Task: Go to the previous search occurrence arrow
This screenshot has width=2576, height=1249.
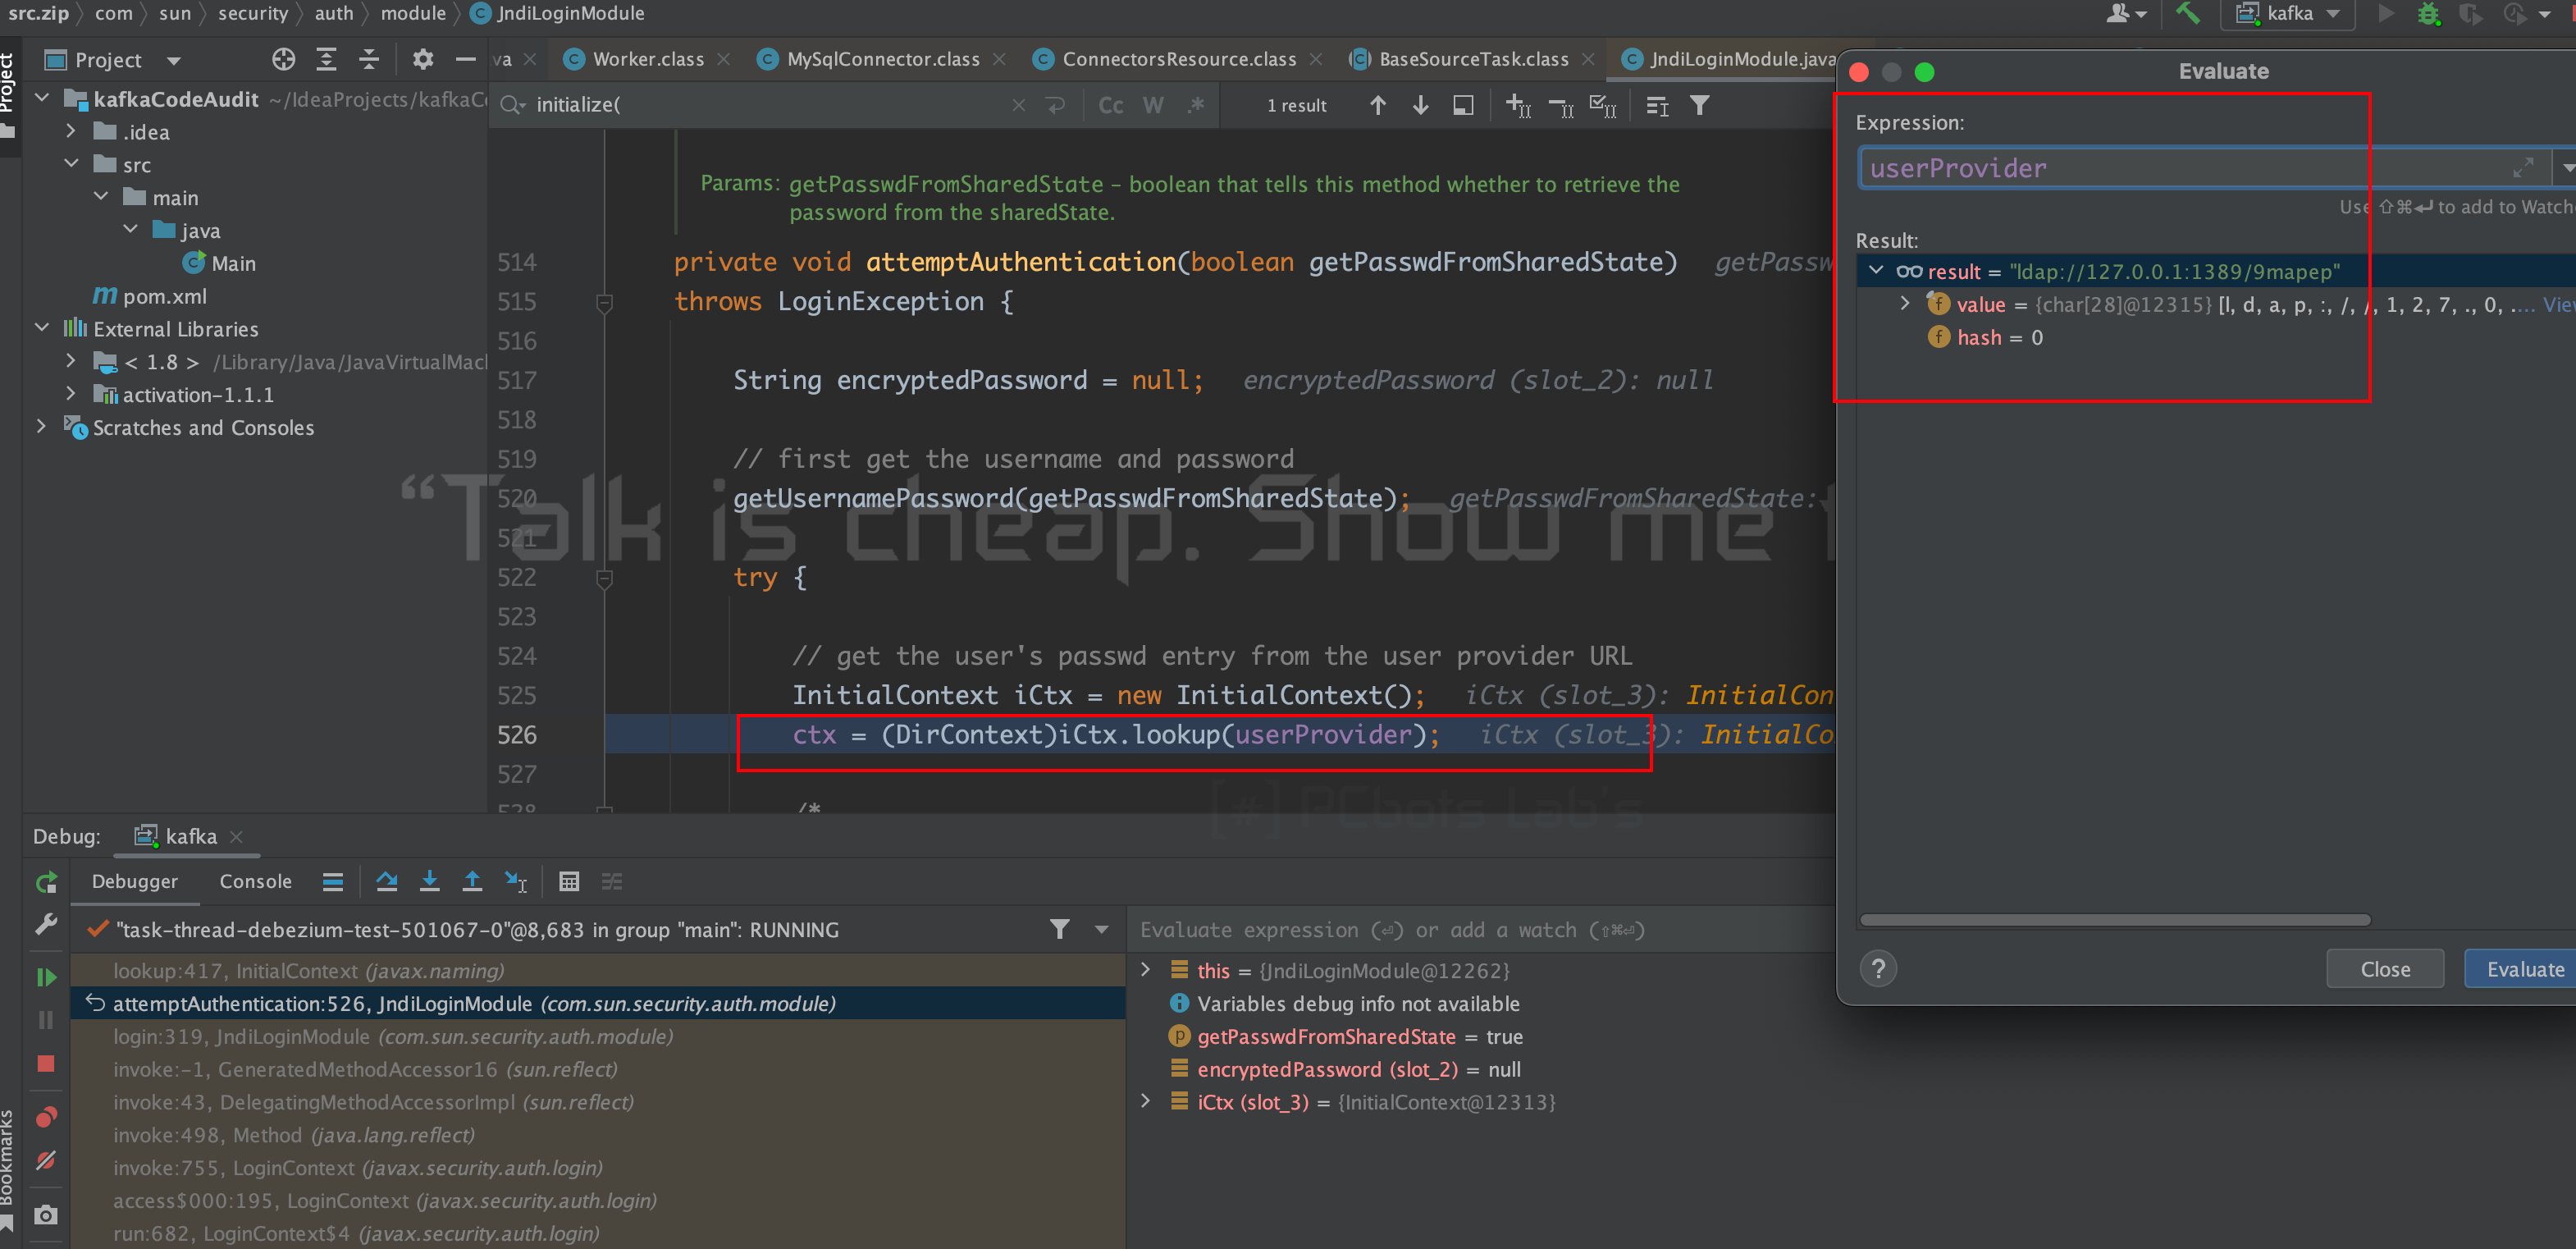Action: (1377, 105)
